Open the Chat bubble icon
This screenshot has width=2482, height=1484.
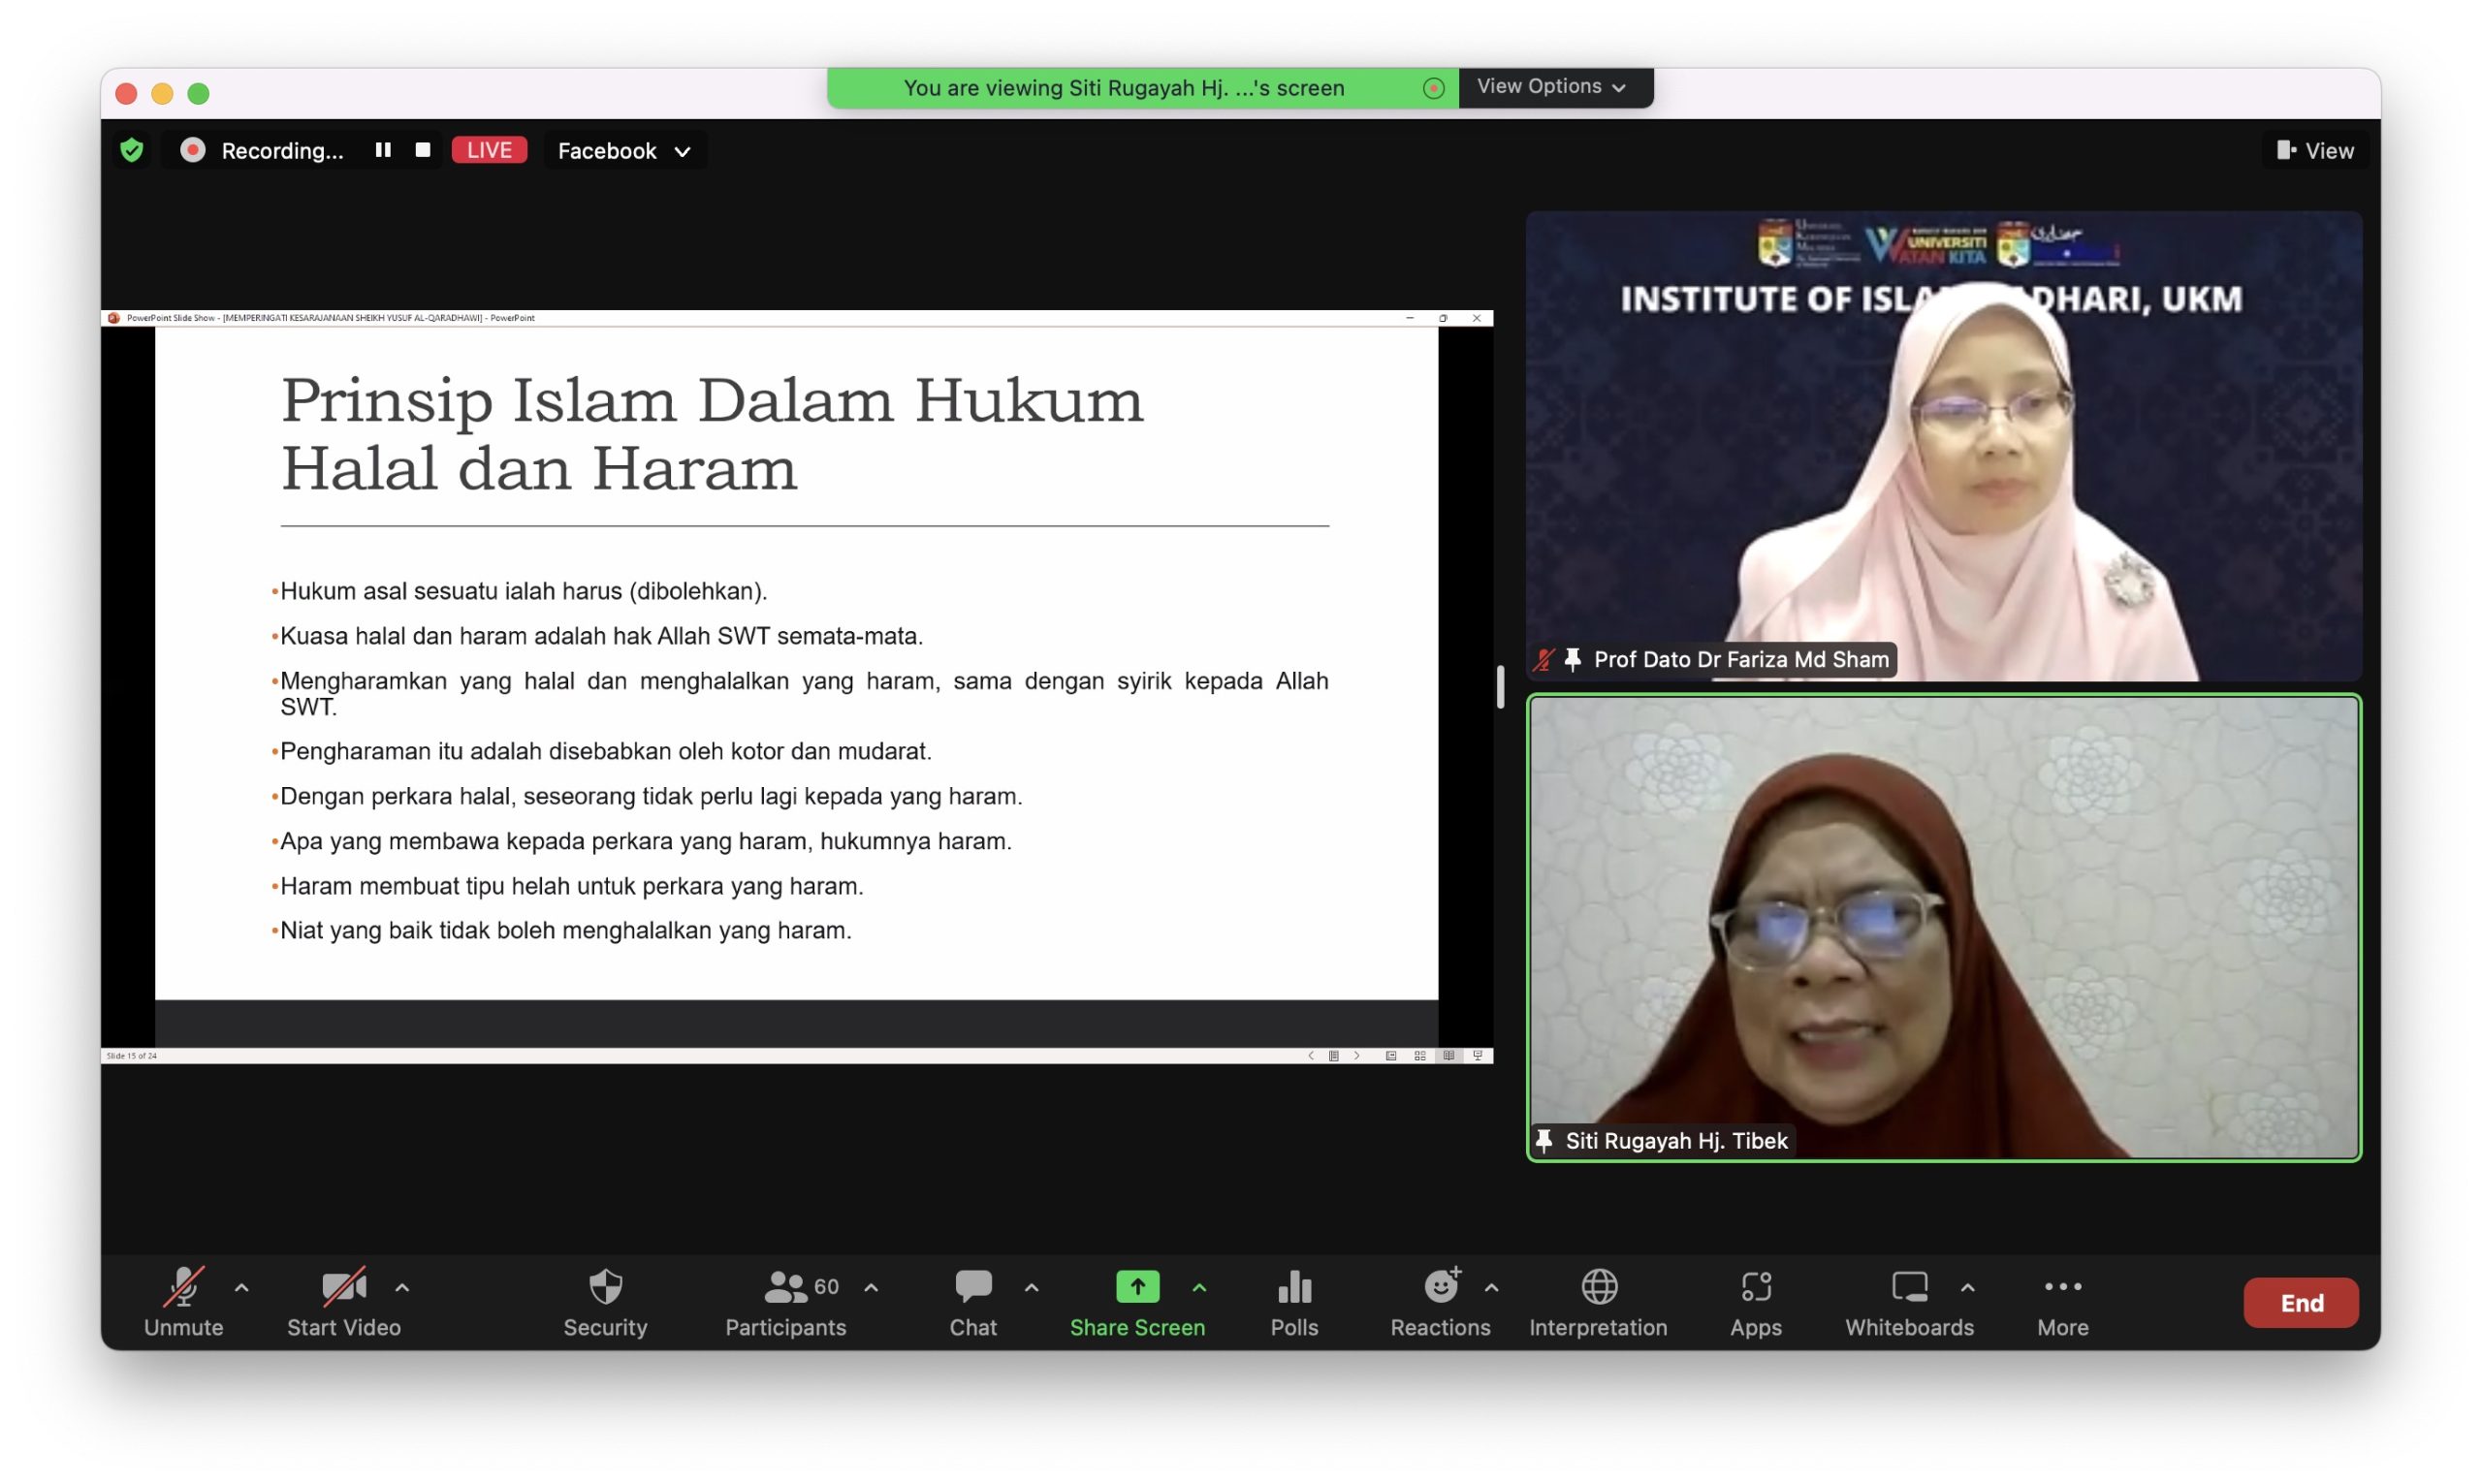[x=972, y=1288]
